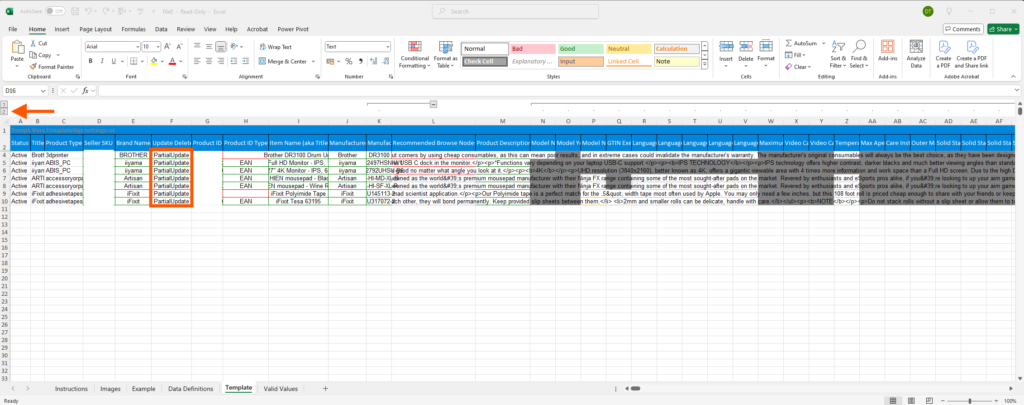Viewport: 1024px width, 405px height.
Task: Switch to the Valid Values sheet tab
Action: pyautogui.click(x=280, y=388)
